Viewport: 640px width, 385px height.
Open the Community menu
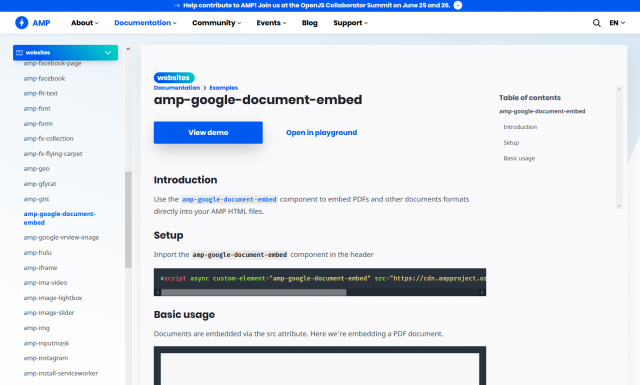217,23
